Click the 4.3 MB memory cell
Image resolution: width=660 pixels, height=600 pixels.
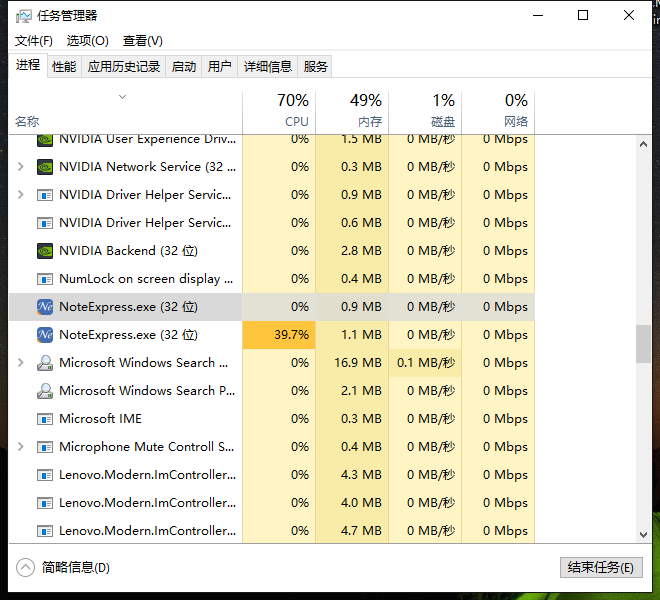[352, 475]
